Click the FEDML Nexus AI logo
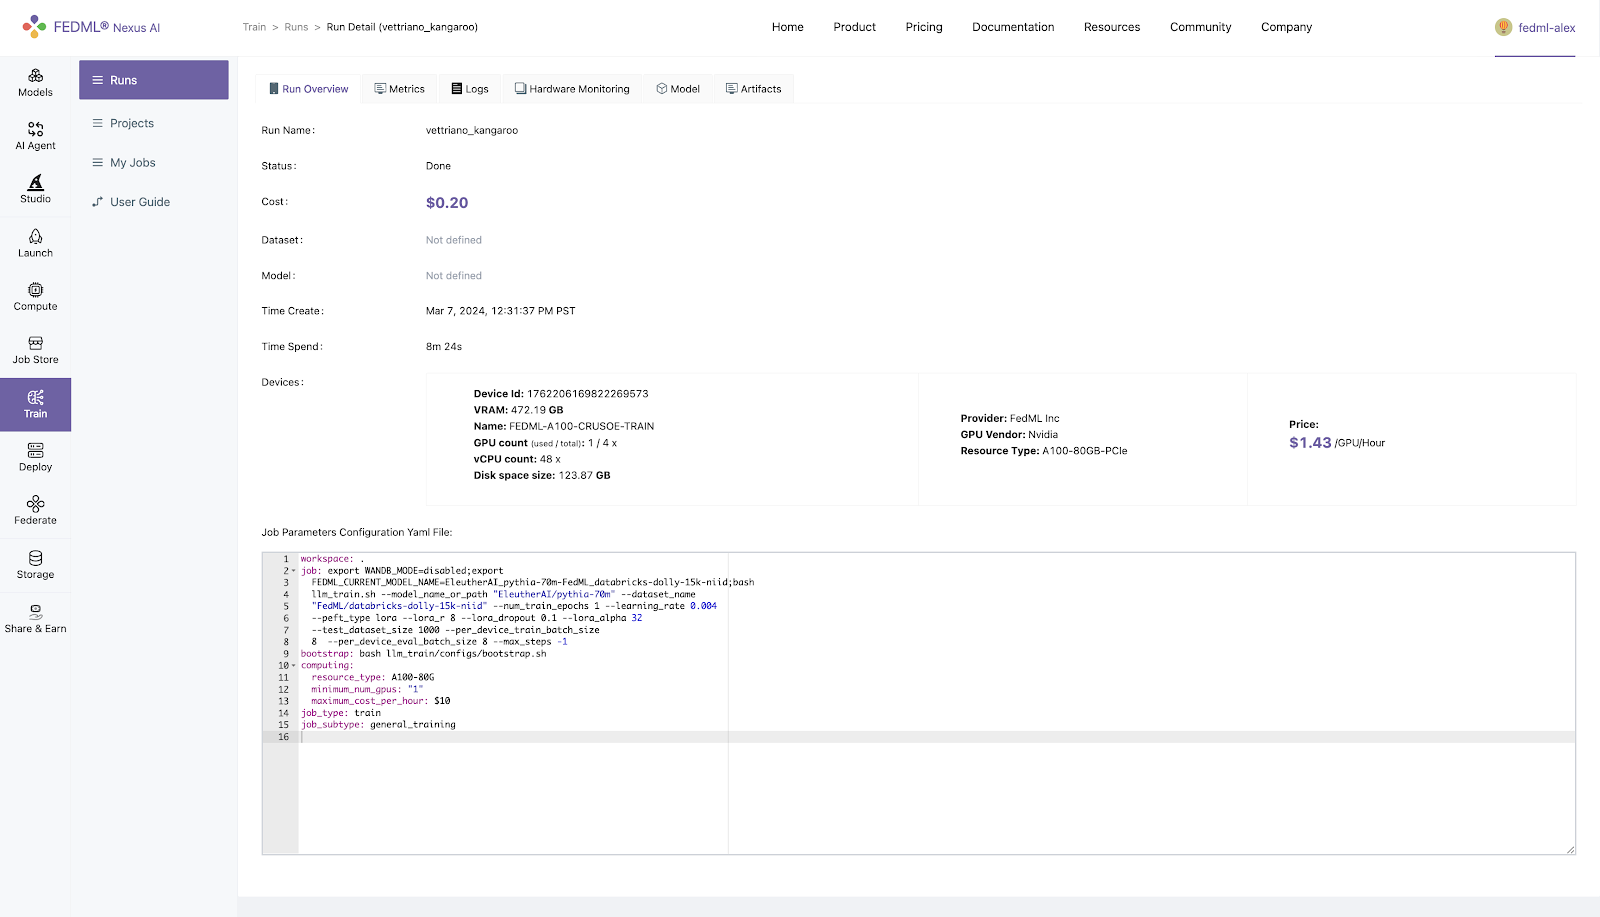The height and width of the screenshot is (917, 1600). pyautogui.click(x=91, y=27)
